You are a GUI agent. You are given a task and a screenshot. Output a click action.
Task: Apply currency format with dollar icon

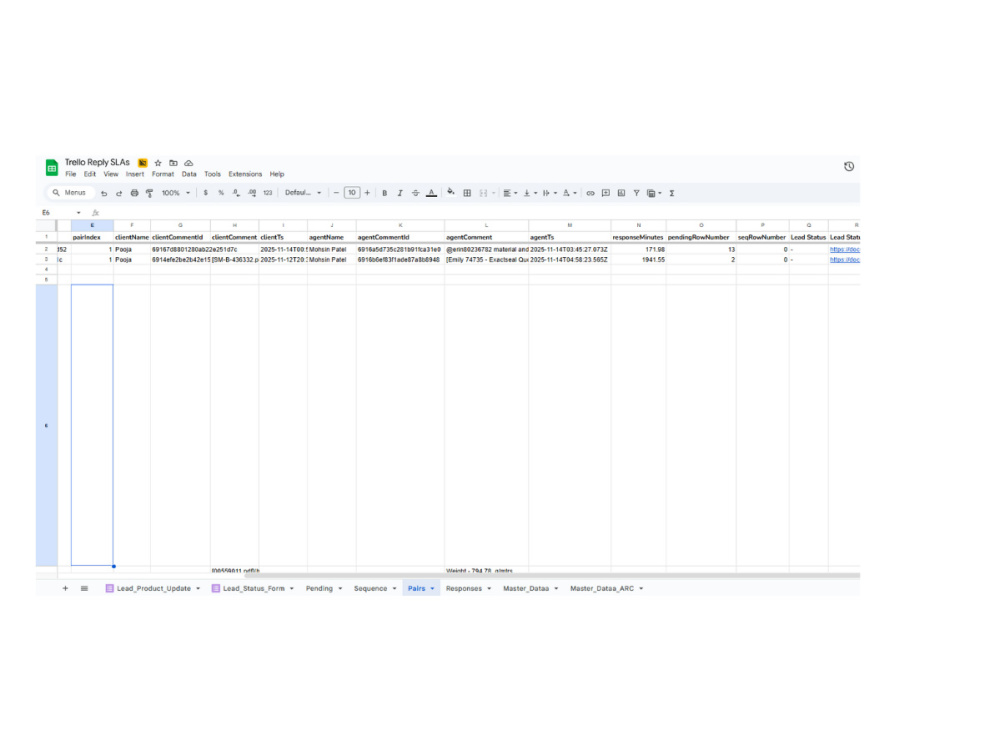pos(205,193)
